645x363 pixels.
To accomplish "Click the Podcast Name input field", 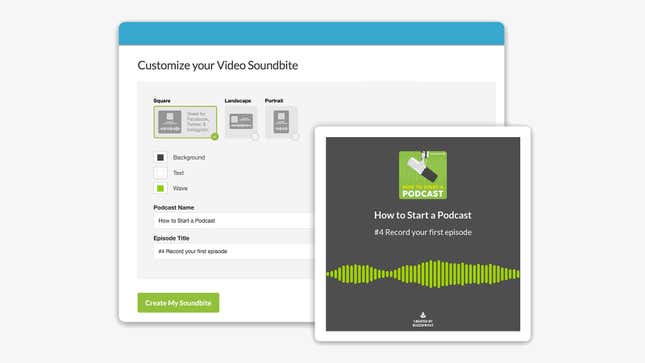I will [234, 221].
